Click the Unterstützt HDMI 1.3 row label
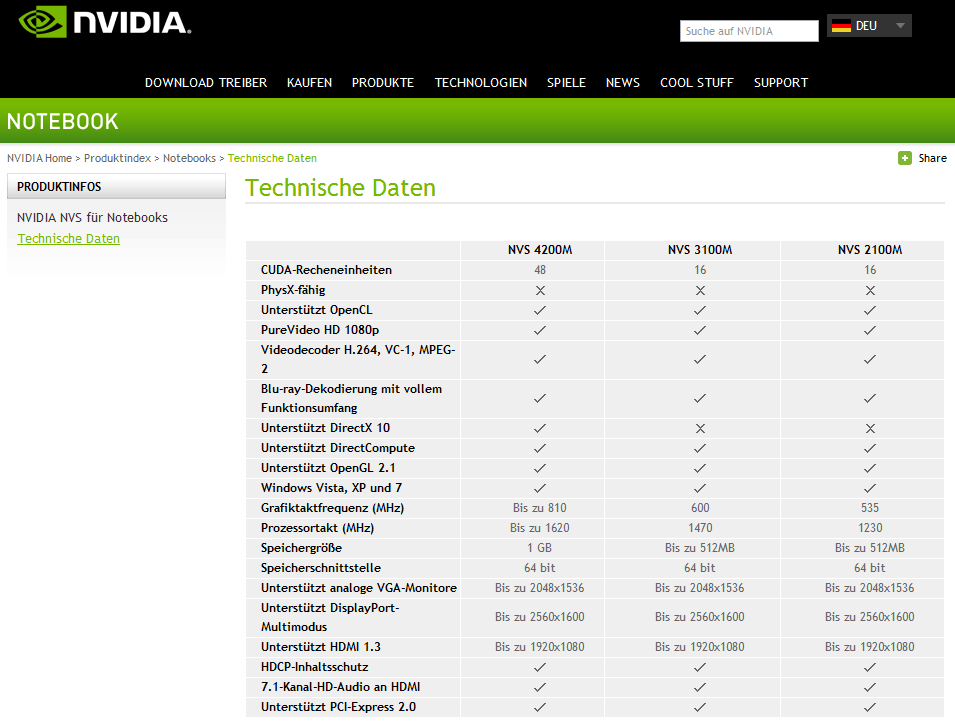Screen dimensions: 955x721 pos(321,647)
